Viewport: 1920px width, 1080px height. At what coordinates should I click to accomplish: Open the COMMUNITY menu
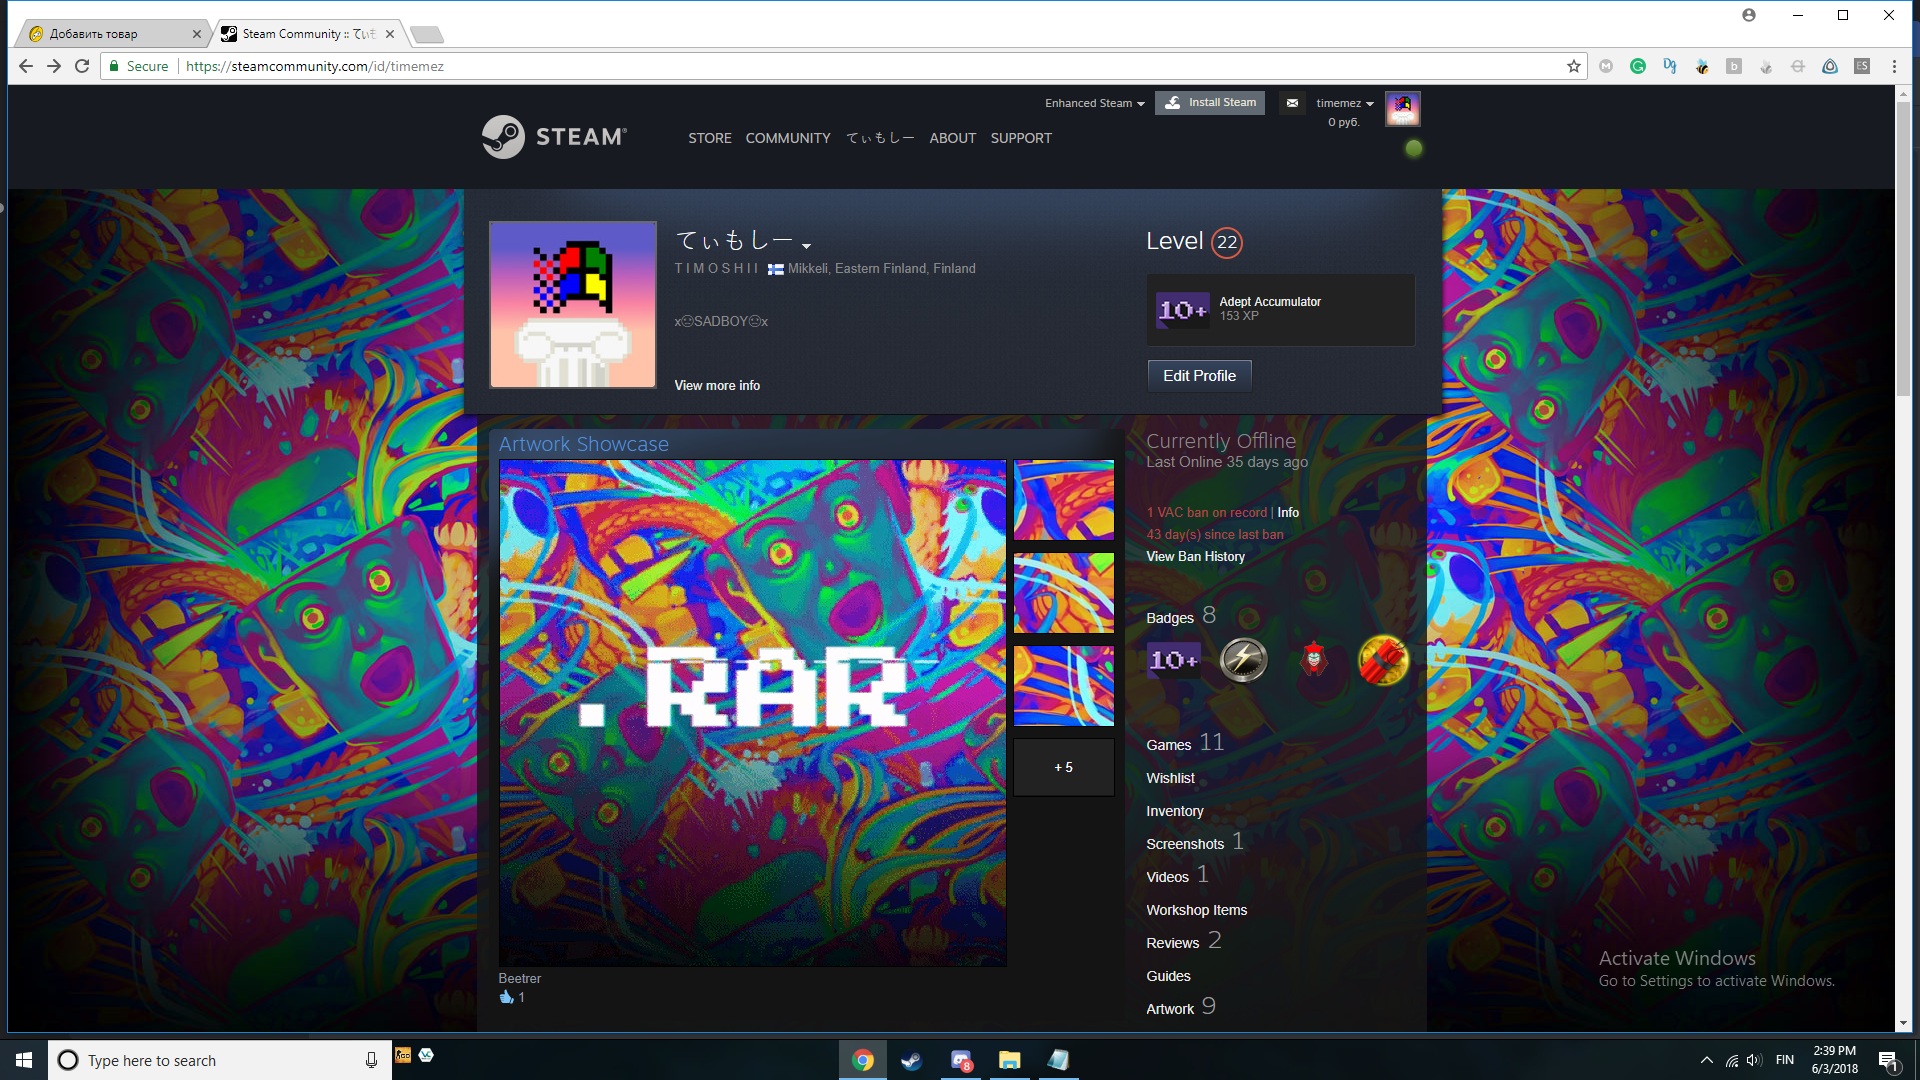tap(788, 138)
